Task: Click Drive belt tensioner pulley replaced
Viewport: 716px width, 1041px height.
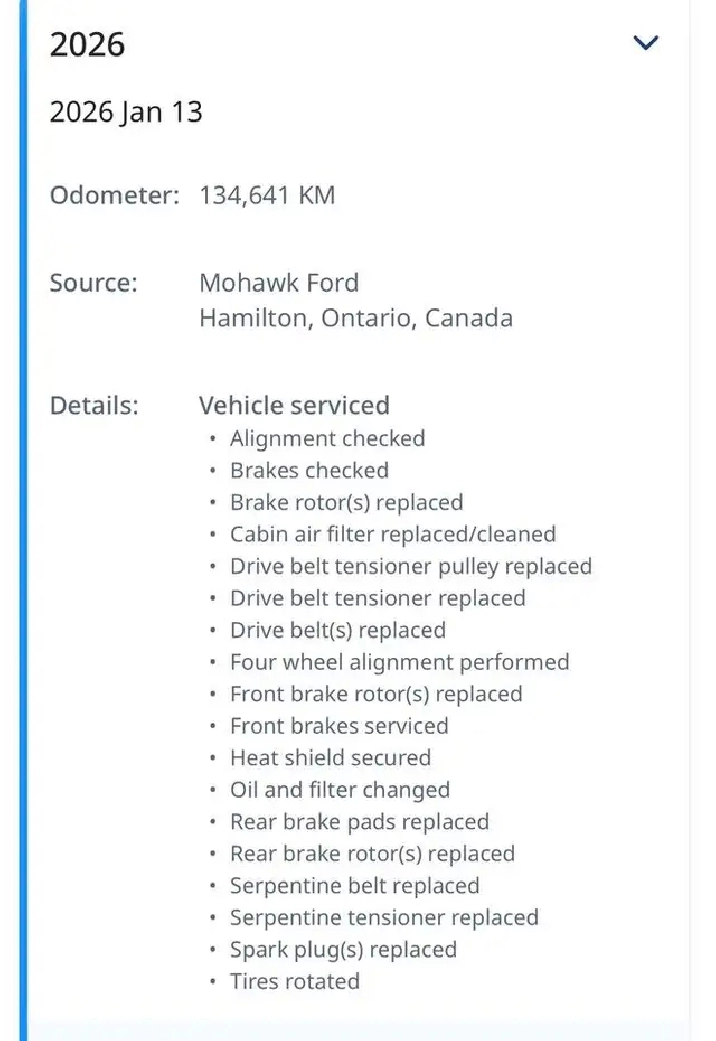Action: [x=411, y=566]
